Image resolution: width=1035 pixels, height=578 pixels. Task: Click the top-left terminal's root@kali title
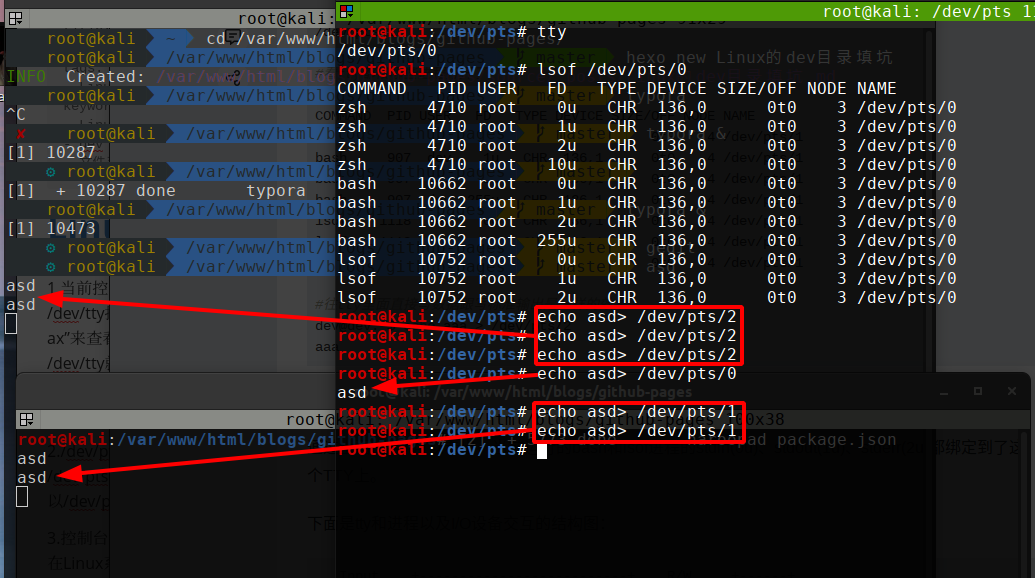pyautogui.click(x=285, y=18)
